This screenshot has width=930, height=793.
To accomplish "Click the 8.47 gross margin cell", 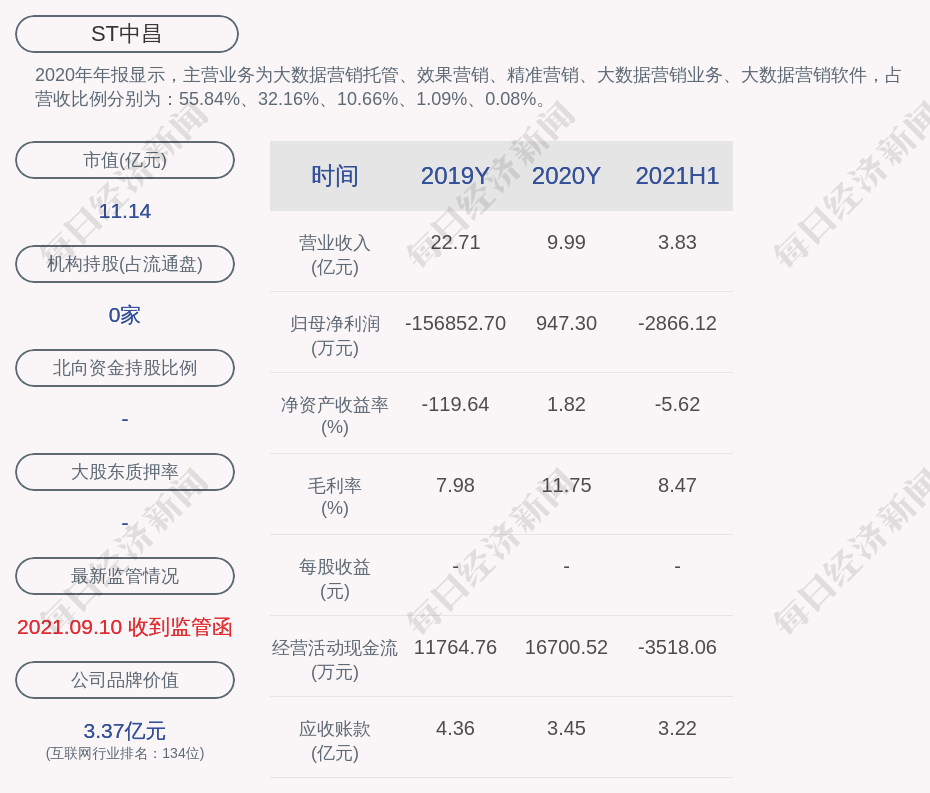I will 677,485.
